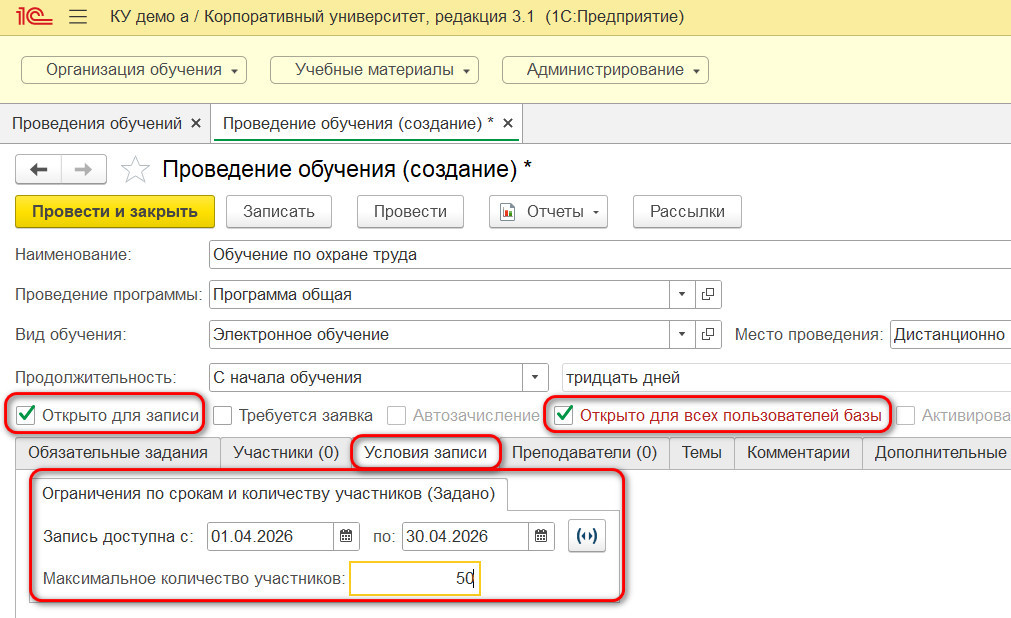Open calendar for start date 01.04.2026
The width and height of the screenshot is (1011, 618).
(346, 536)
